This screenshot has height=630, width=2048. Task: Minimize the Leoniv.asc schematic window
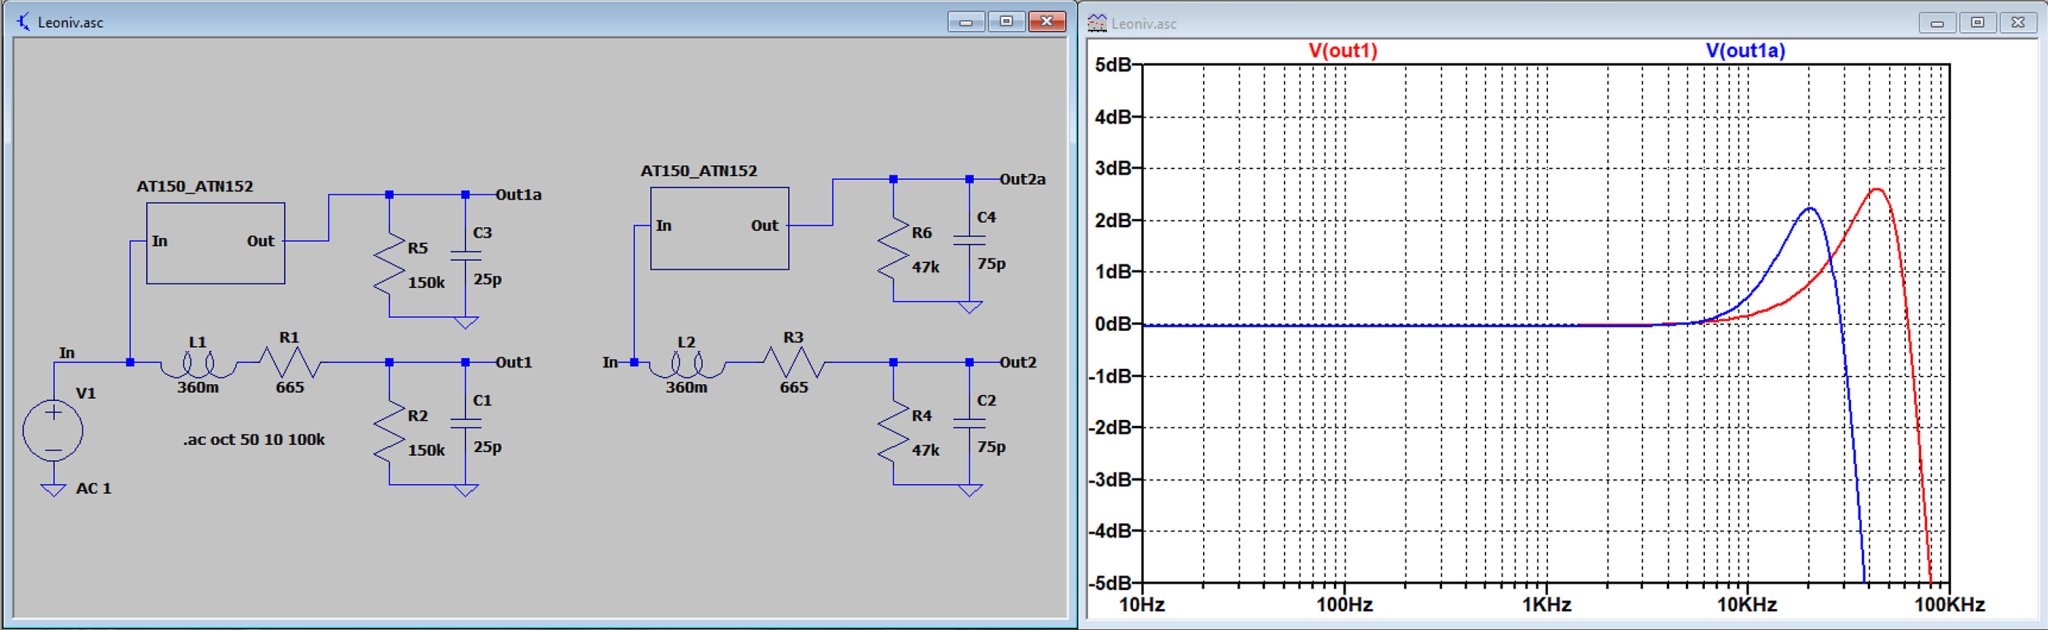[x=966, y=22]
